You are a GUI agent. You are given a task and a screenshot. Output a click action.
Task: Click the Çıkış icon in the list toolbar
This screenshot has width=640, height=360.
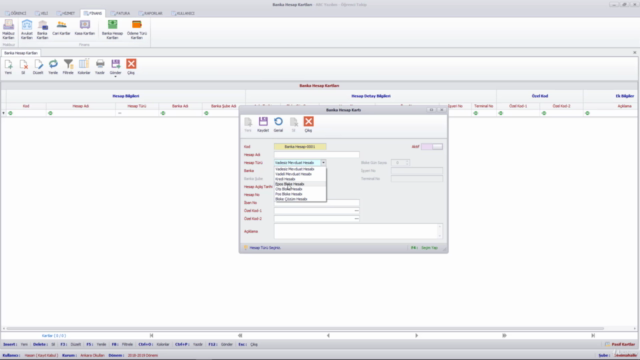coord(131,67)
